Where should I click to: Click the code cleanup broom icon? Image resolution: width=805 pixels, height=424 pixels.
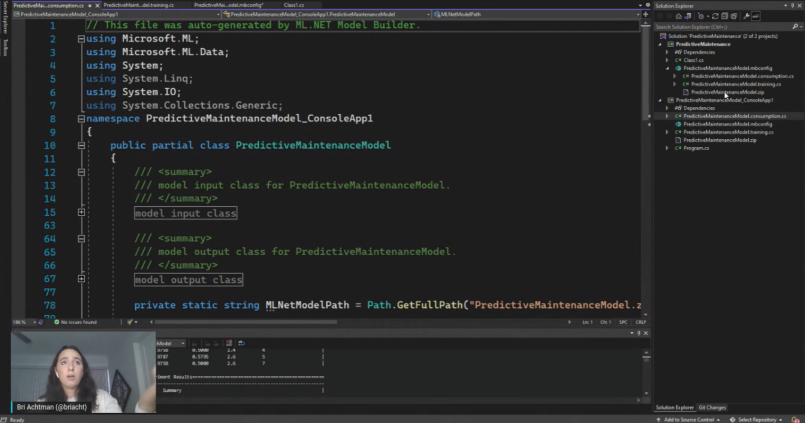click(130, 322)
